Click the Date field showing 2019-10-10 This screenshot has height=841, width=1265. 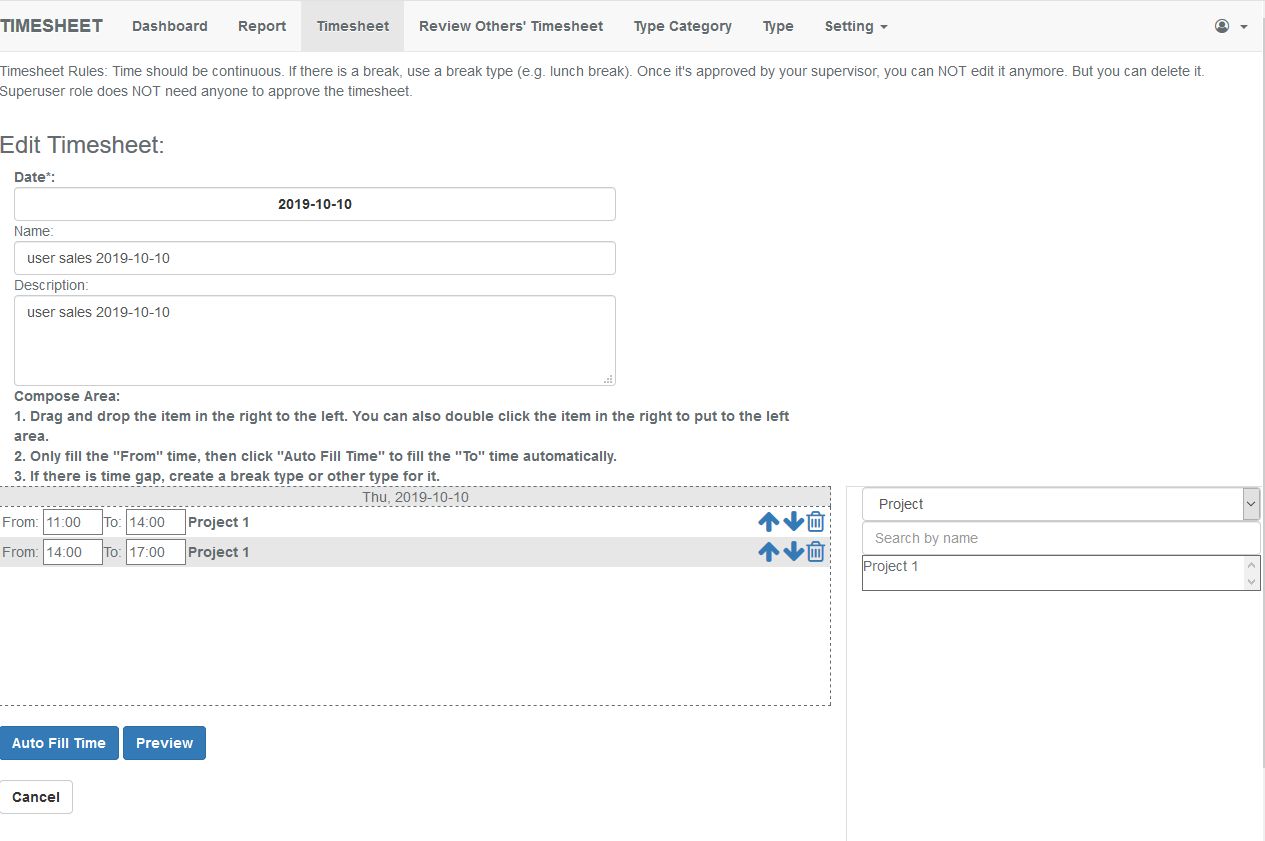[315, 204]
